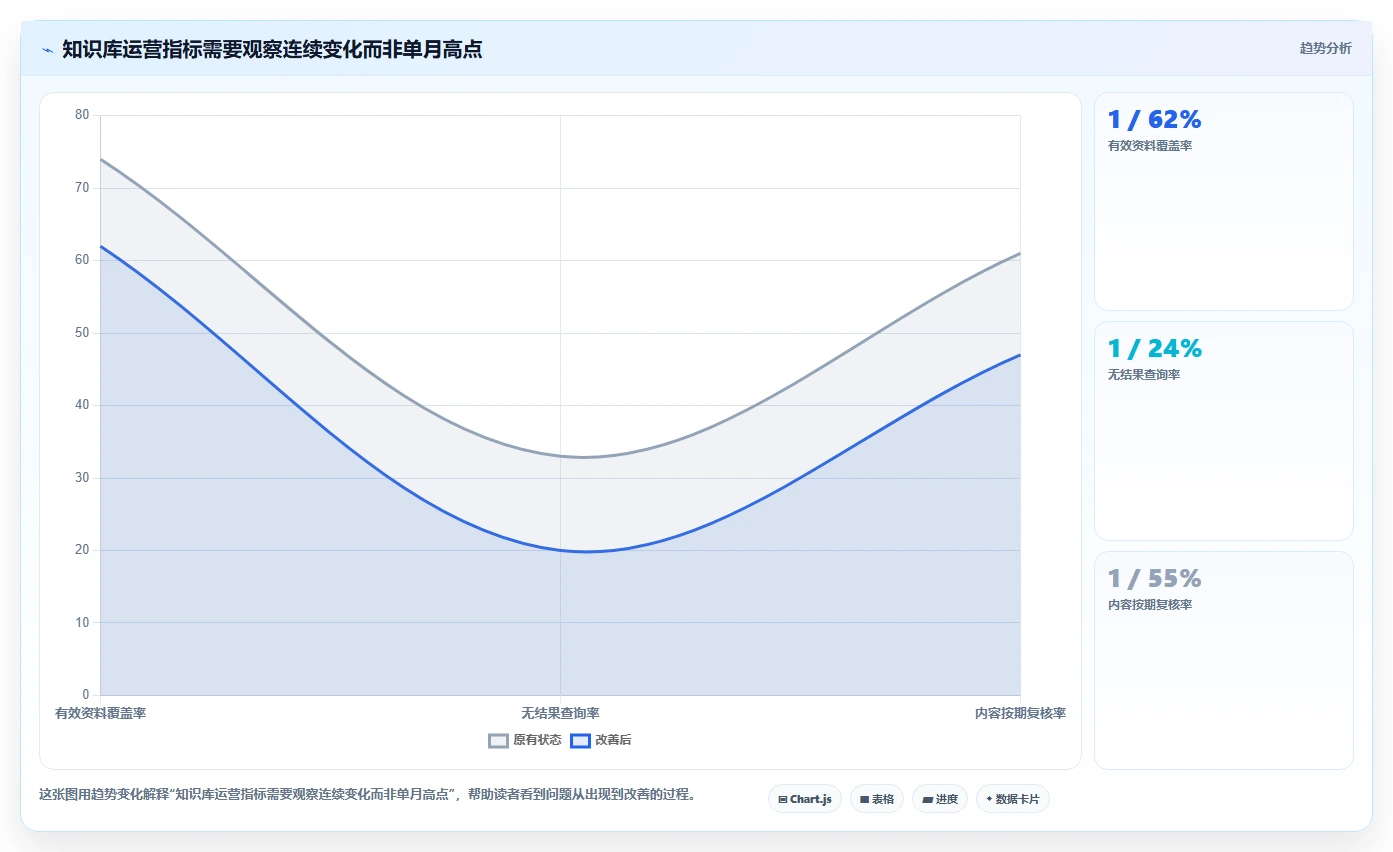Click the gray line's lowest point near 33
The image size is (1393, 852).
(x=584, y=457)
